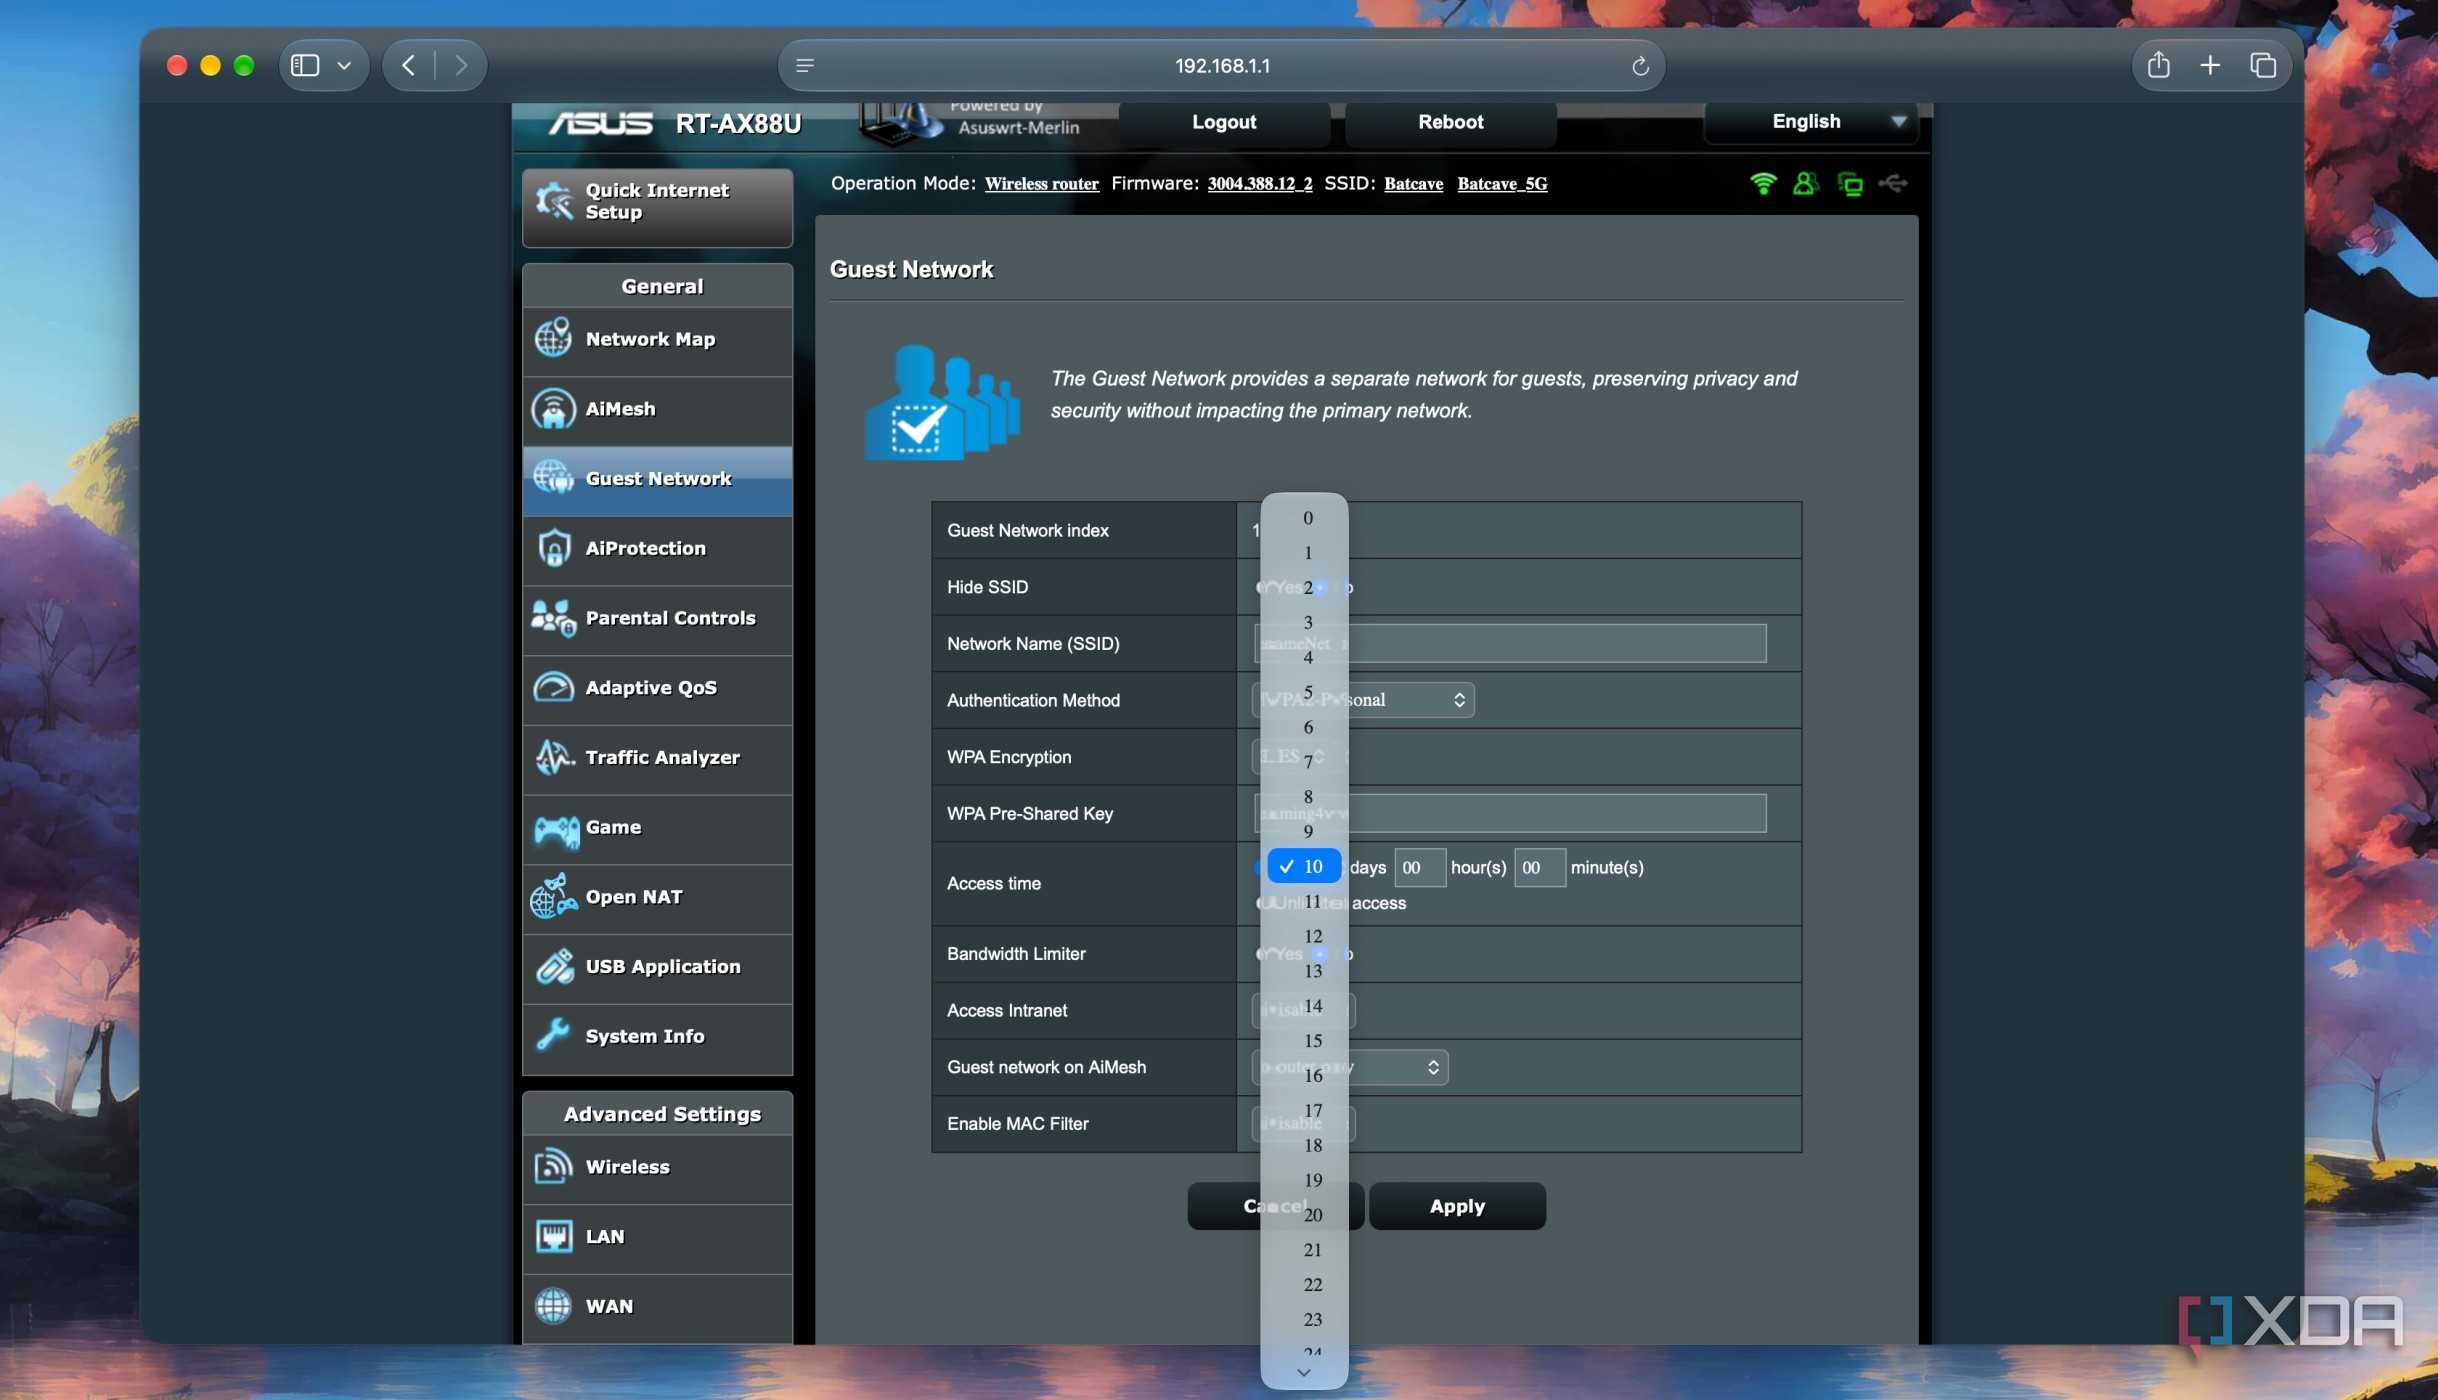Click the green Wi-Fi status icon

click(x=1762, y=183)
